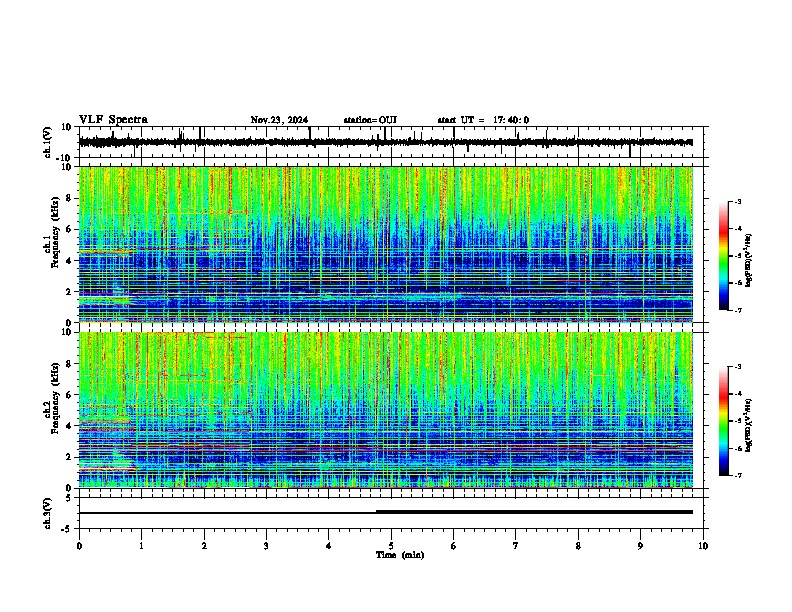Click the "6" kHz tick on ch.2 frequency axis
792x612 pixels.
(70, 395)
